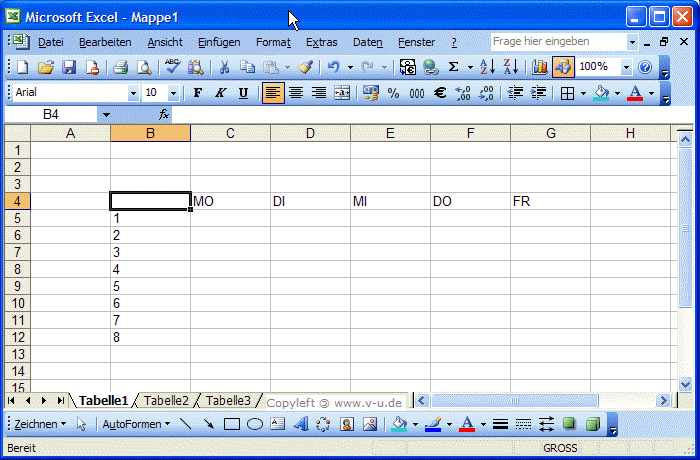Type a question in Frage hier eingeben box
This screenshot has height=460, width=700.
click(x=559, y=42)
